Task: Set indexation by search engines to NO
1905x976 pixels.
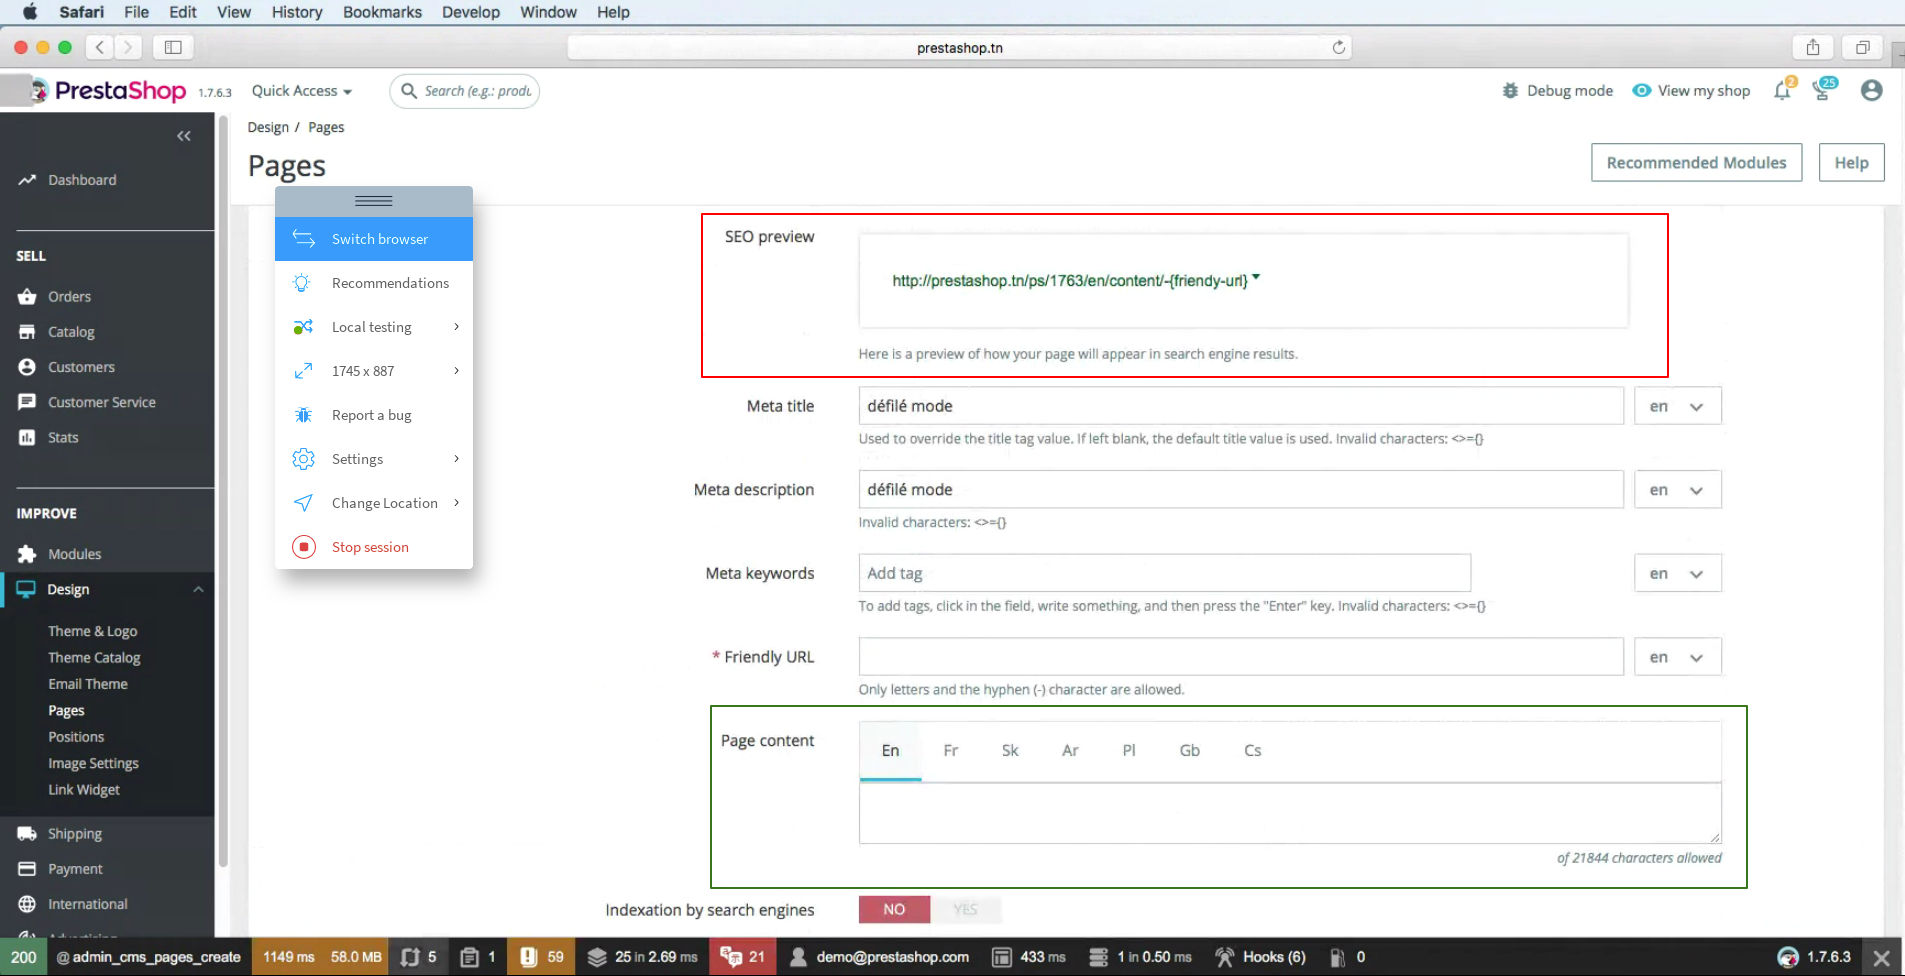Action: point(894,909)
